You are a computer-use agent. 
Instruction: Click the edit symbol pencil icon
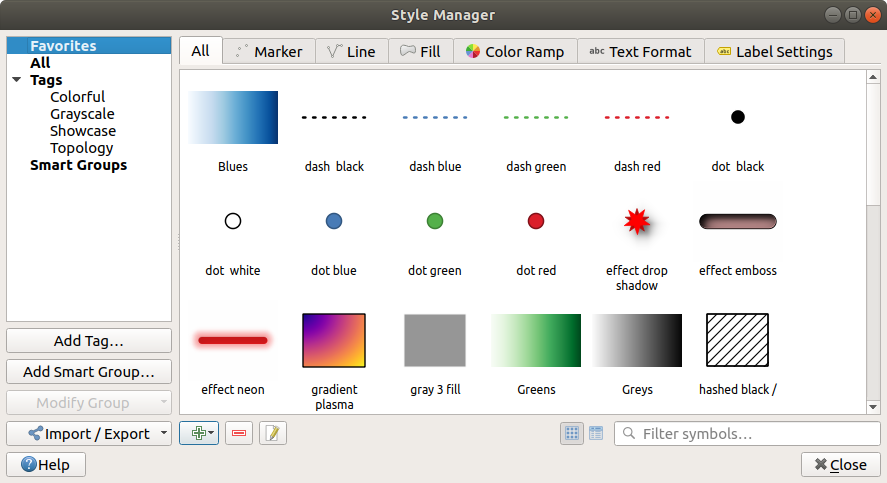273,433
